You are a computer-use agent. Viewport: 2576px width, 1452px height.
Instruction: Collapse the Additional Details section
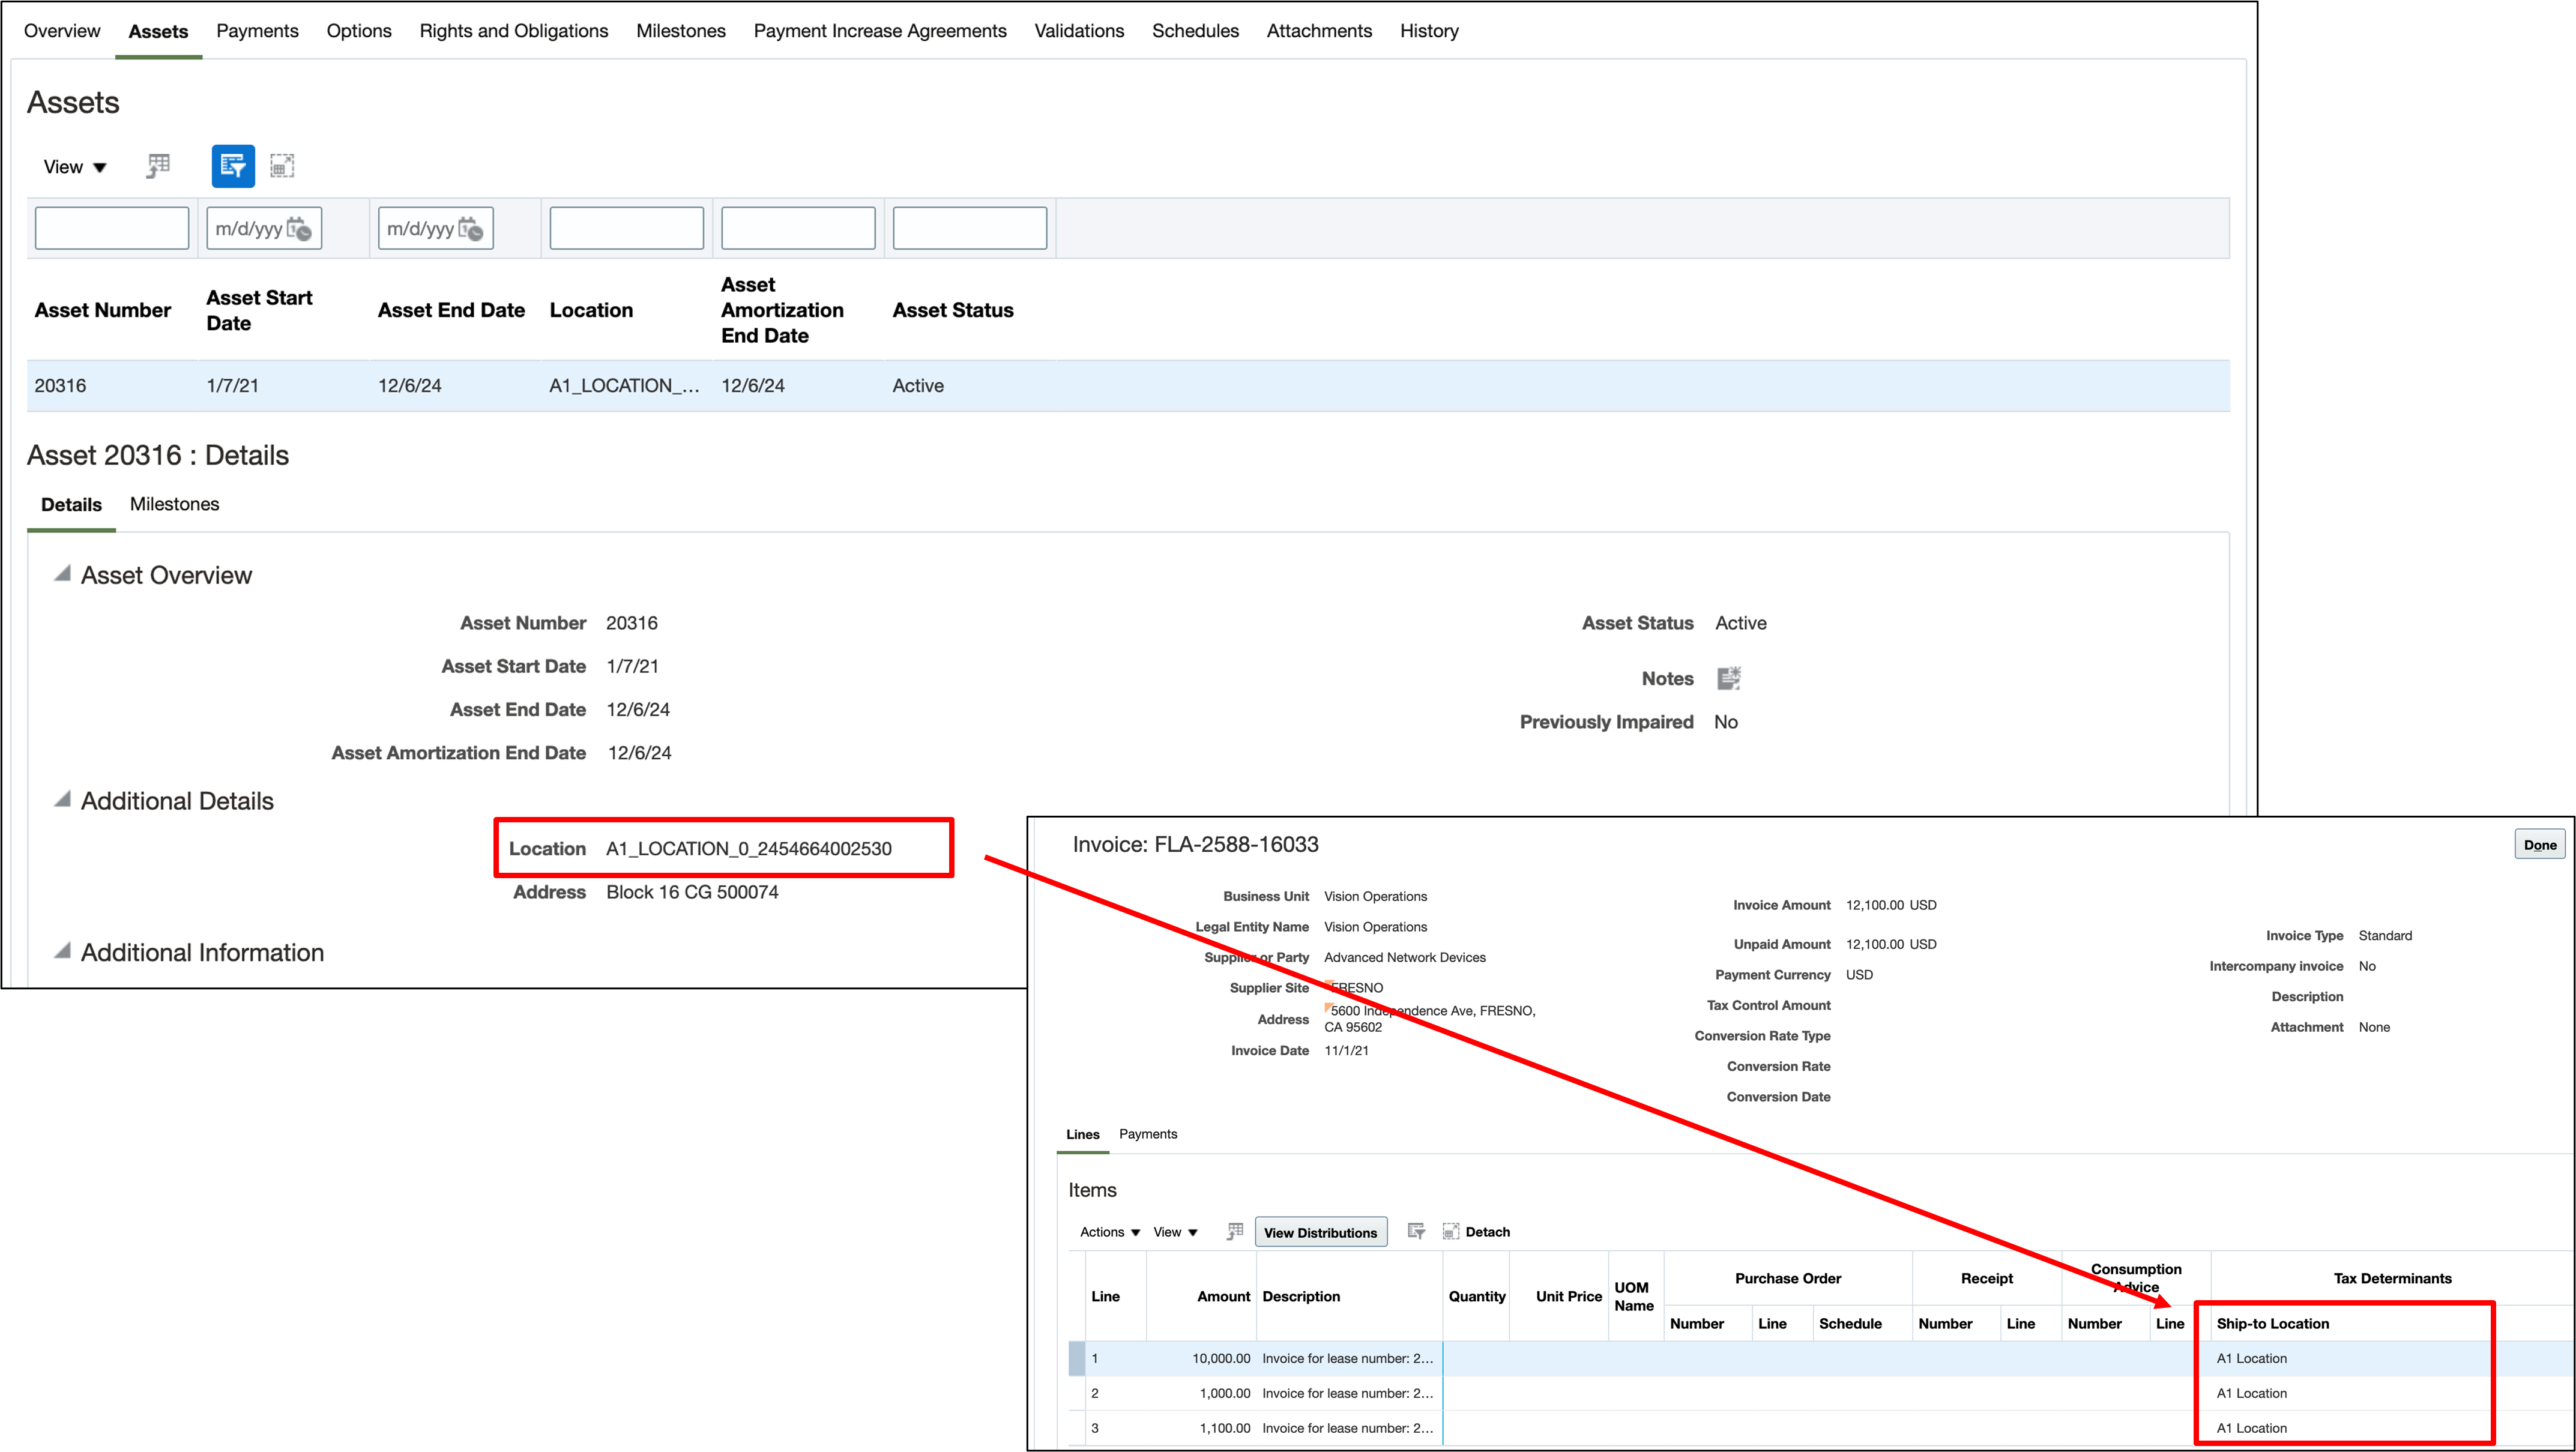point(63,800)
